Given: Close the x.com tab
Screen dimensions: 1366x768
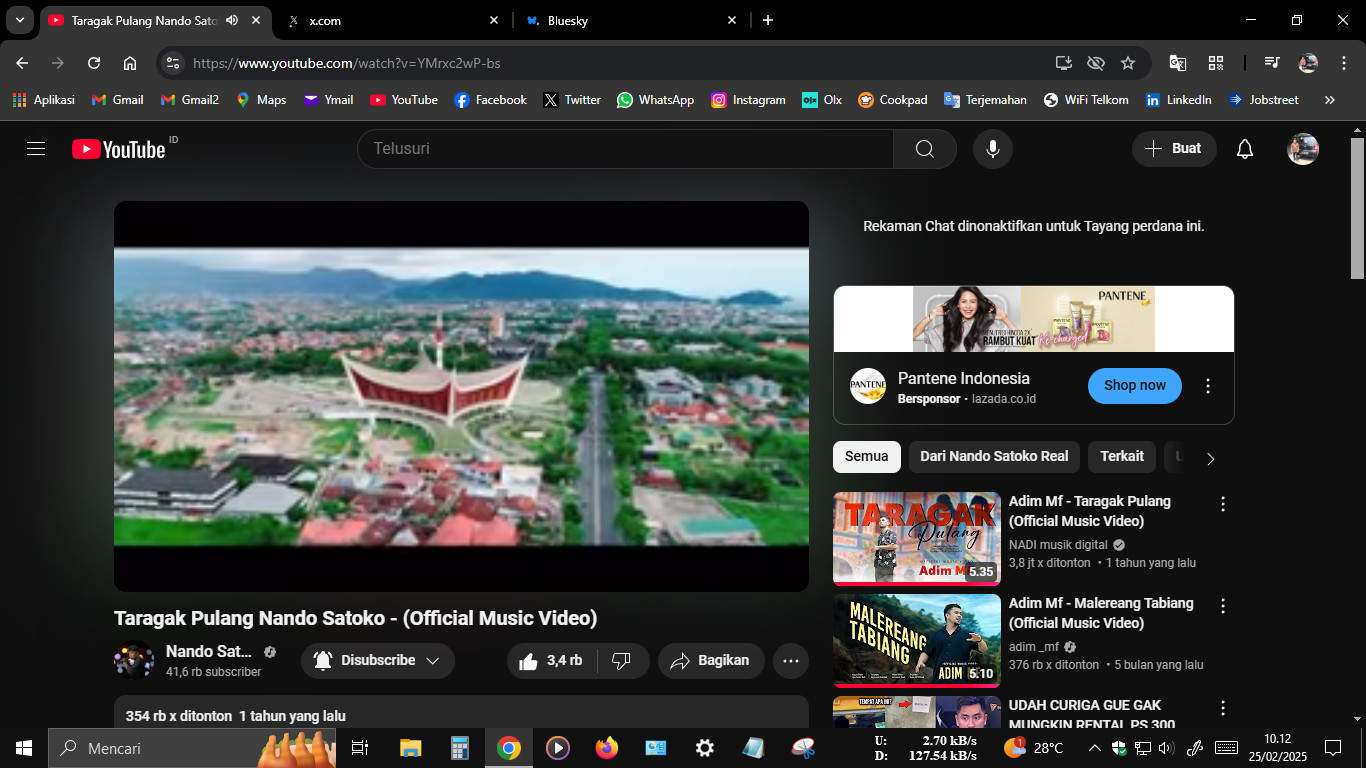Looking at the screenshot, I should coord(494,20).
